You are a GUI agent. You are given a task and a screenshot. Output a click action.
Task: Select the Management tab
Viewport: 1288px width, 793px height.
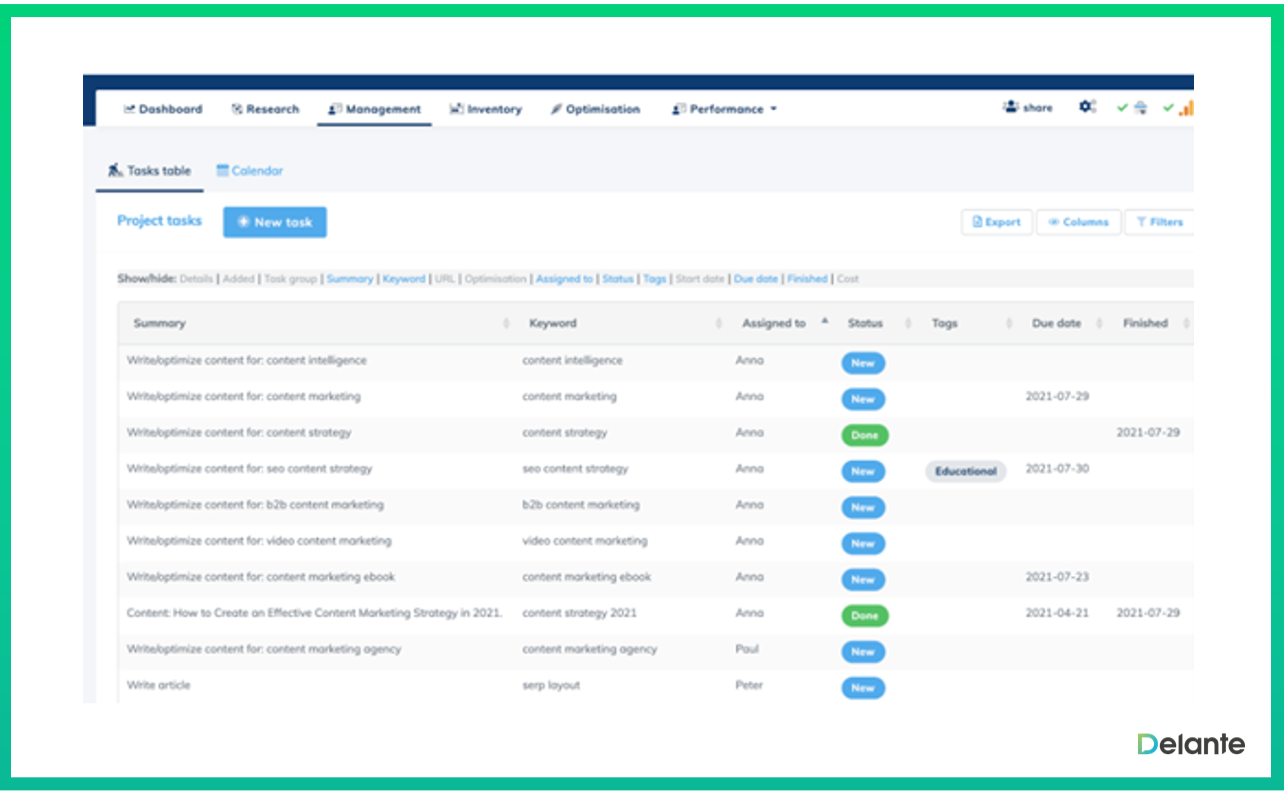pos(374,109)
